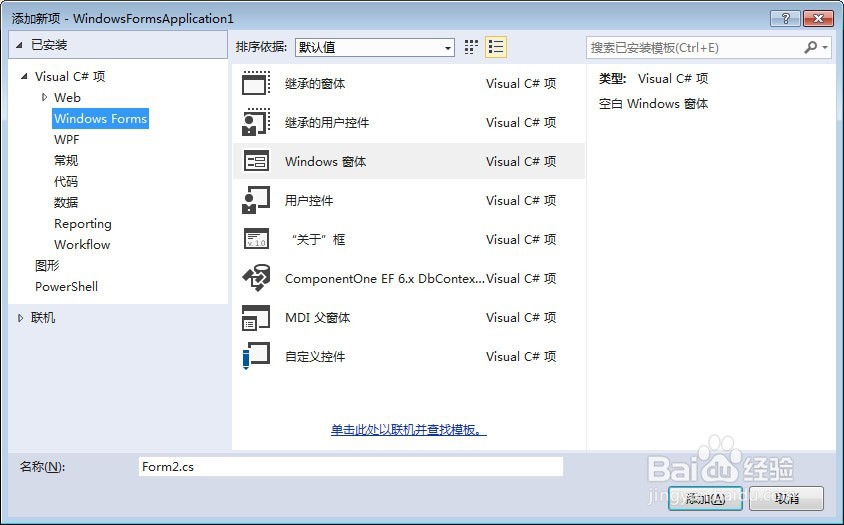This screenshot has width=844, height=525.
Task: Select the Windows 窗体 item name
Action: [326, 162]
